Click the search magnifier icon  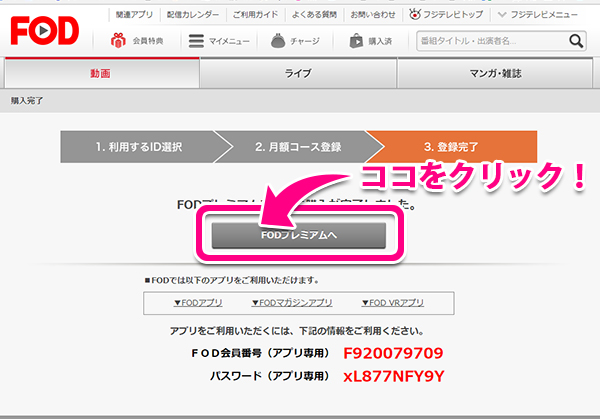[576, 41]
